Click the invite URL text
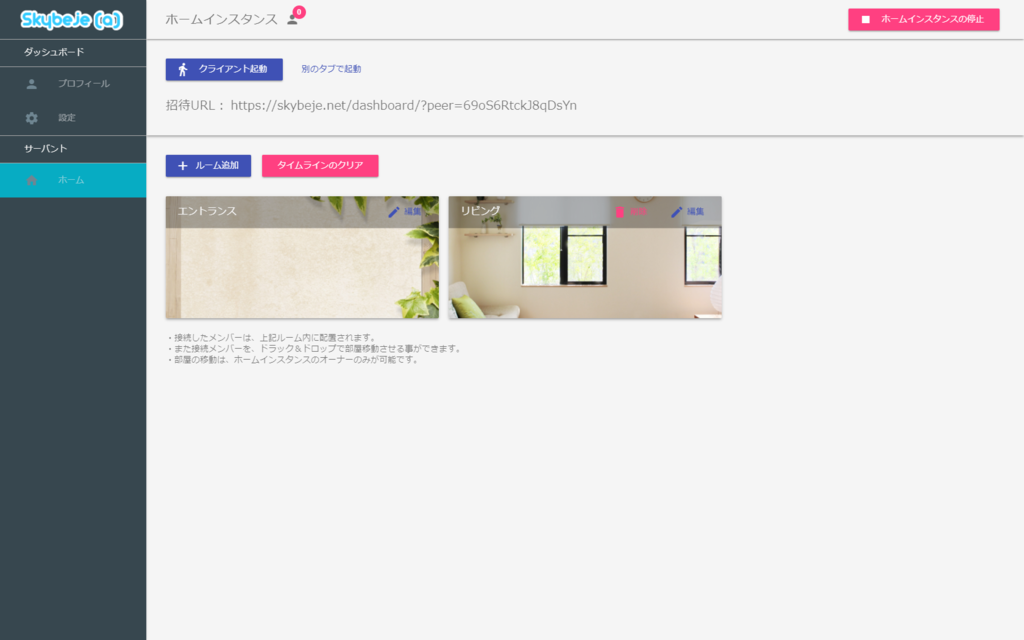Image resolution: width=1024 pixels, height=640 pixels. pos(404,106)
